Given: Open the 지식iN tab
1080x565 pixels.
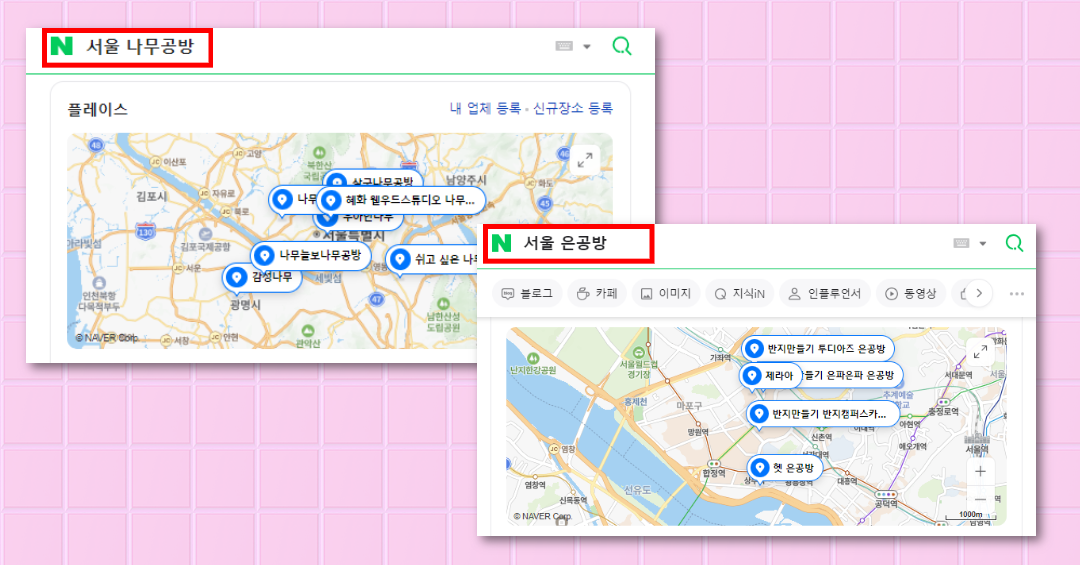Looking at the screenshot, I should 740,294.
